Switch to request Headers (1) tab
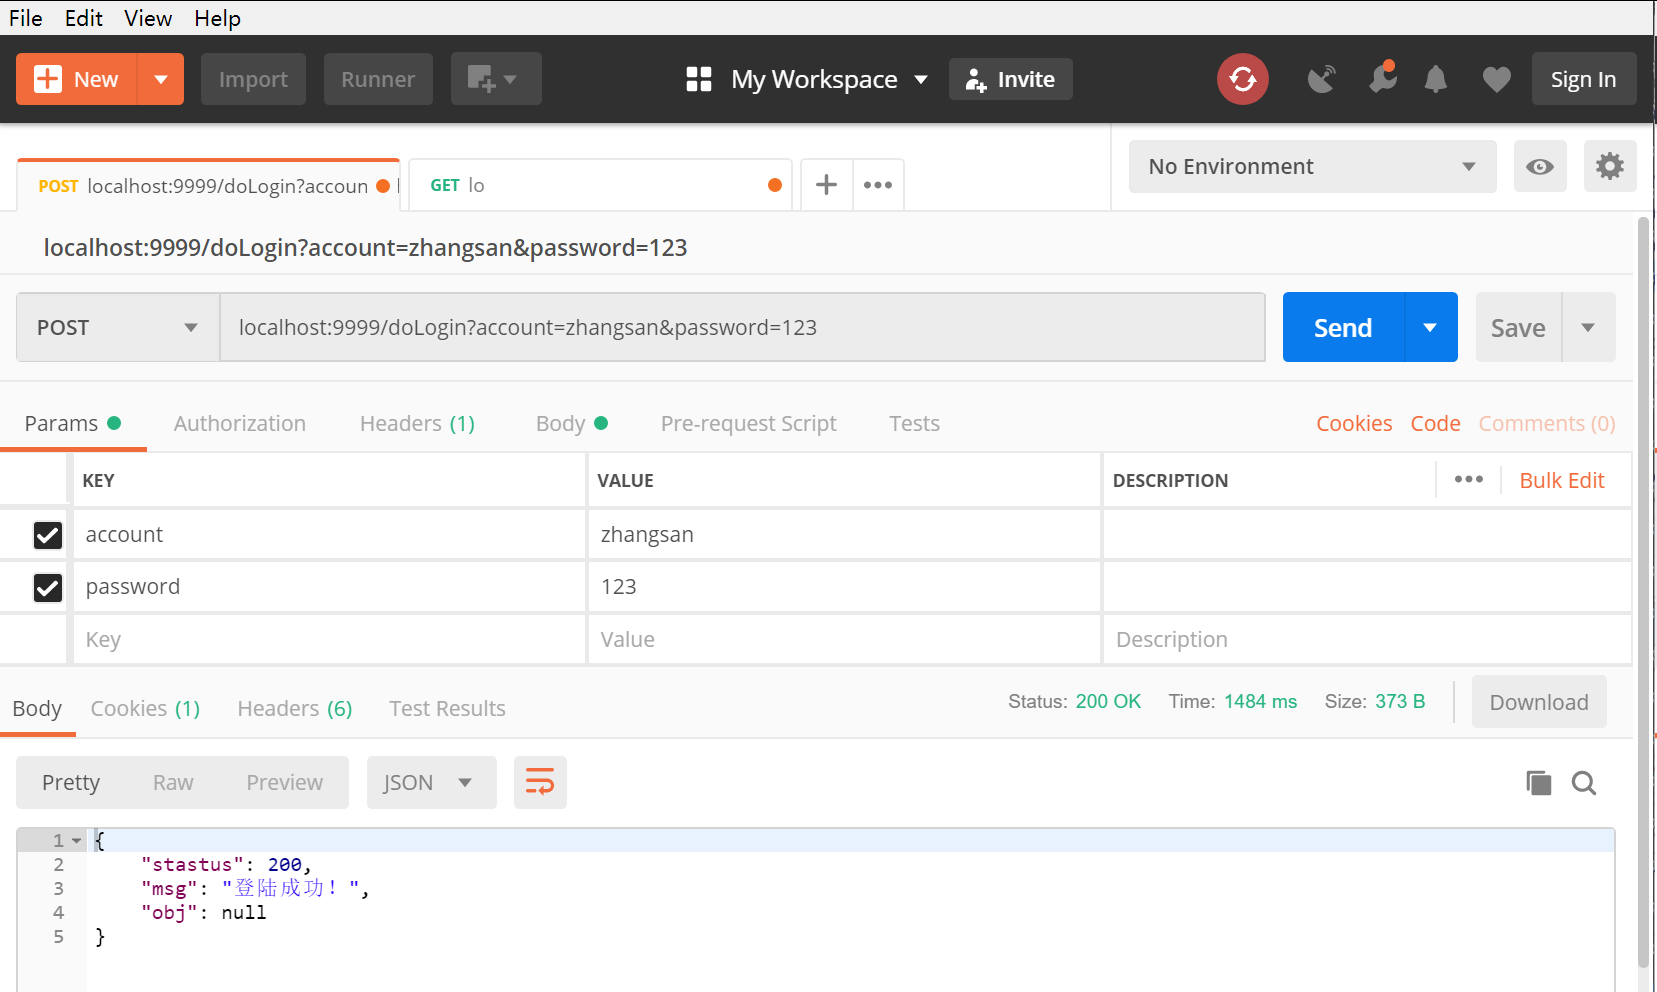1657x992 pixels. tap(417, 423)
